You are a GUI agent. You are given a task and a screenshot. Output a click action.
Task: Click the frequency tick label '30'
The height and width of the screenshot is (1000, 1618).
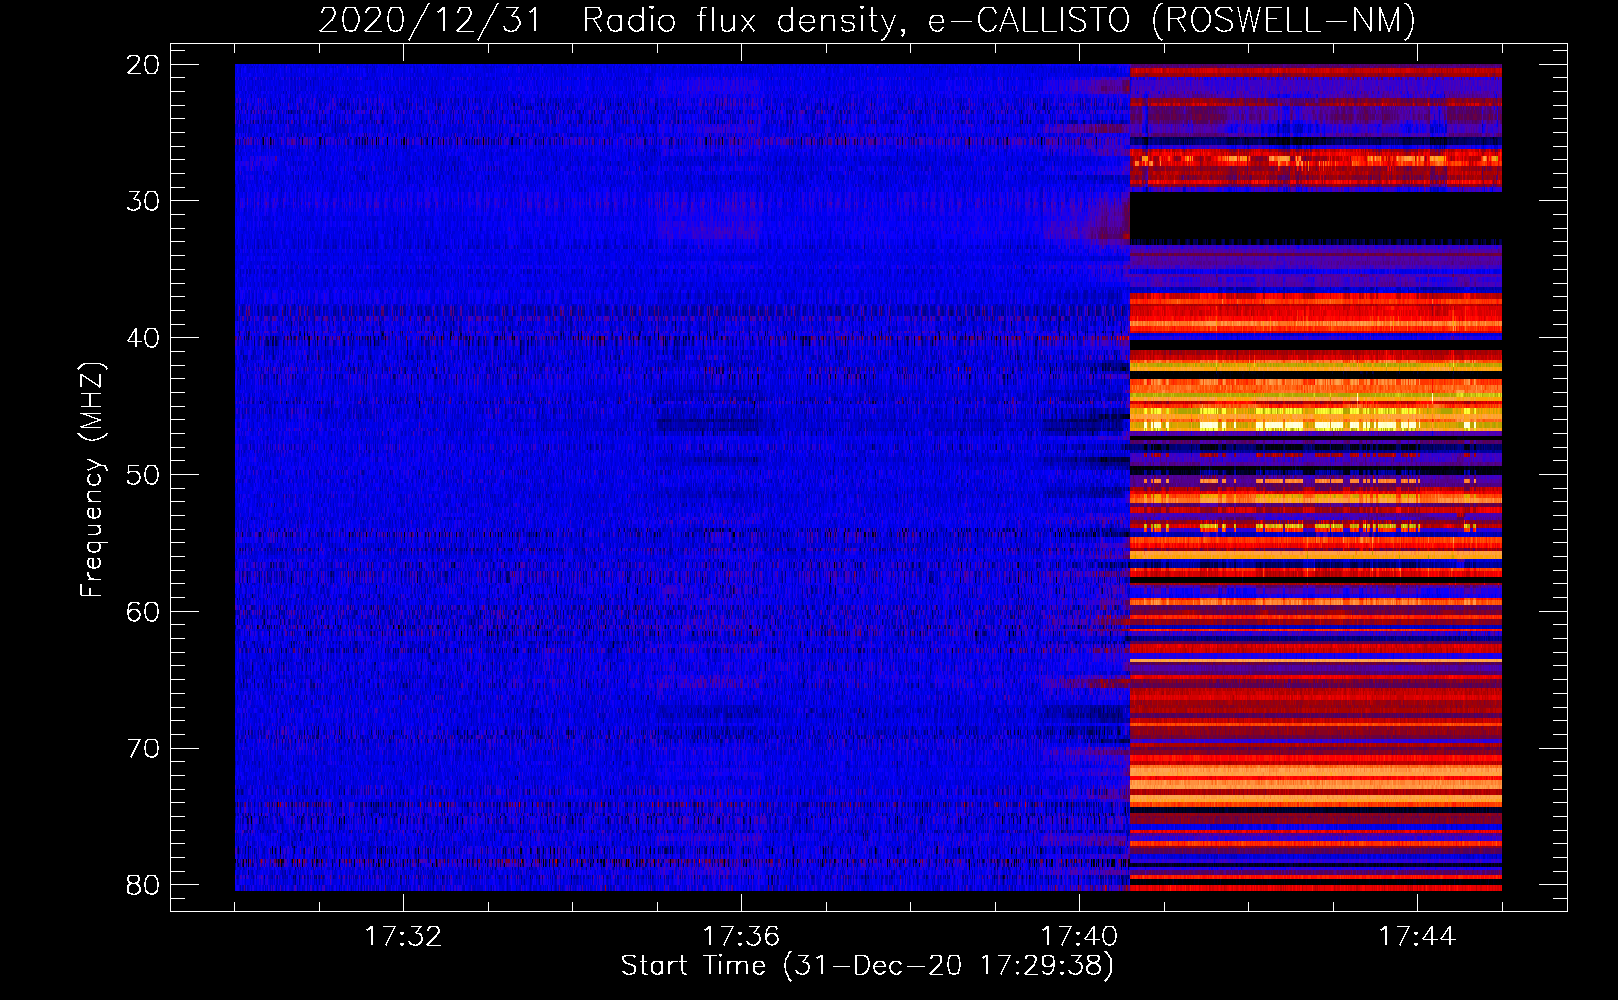coord(144,201)
